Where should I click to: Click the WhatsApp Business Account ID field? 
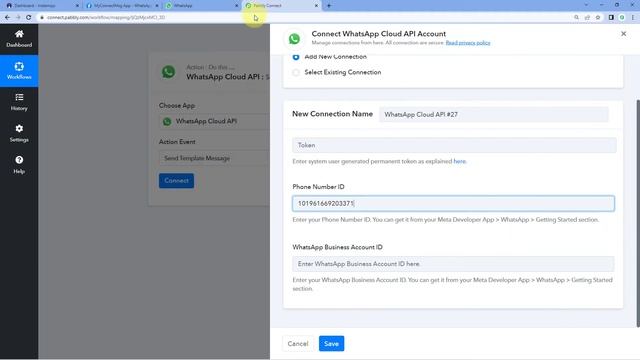point(453,264)
